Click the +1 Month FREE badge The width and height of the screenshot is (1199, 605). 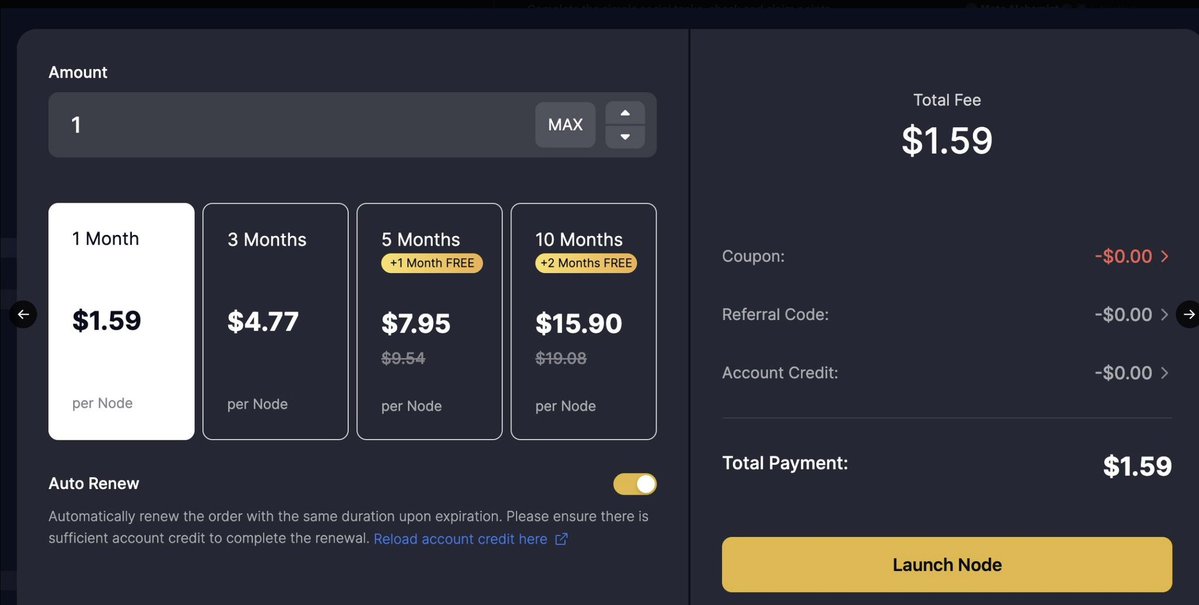432,263
